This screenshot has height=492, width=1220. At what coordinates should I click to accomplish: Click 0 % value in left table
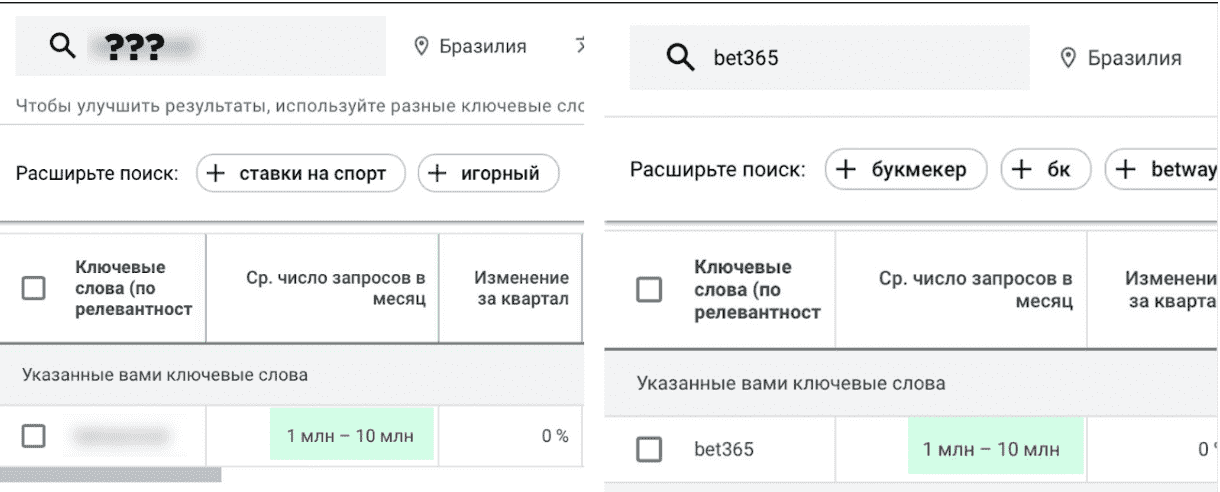[553, 434]
